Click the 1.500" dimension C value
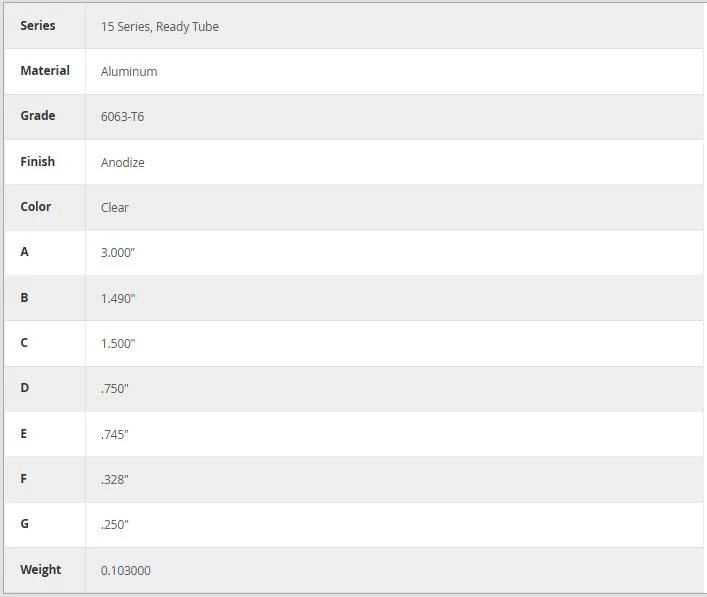Screen dimensions: 707x597 coord(118,344)
